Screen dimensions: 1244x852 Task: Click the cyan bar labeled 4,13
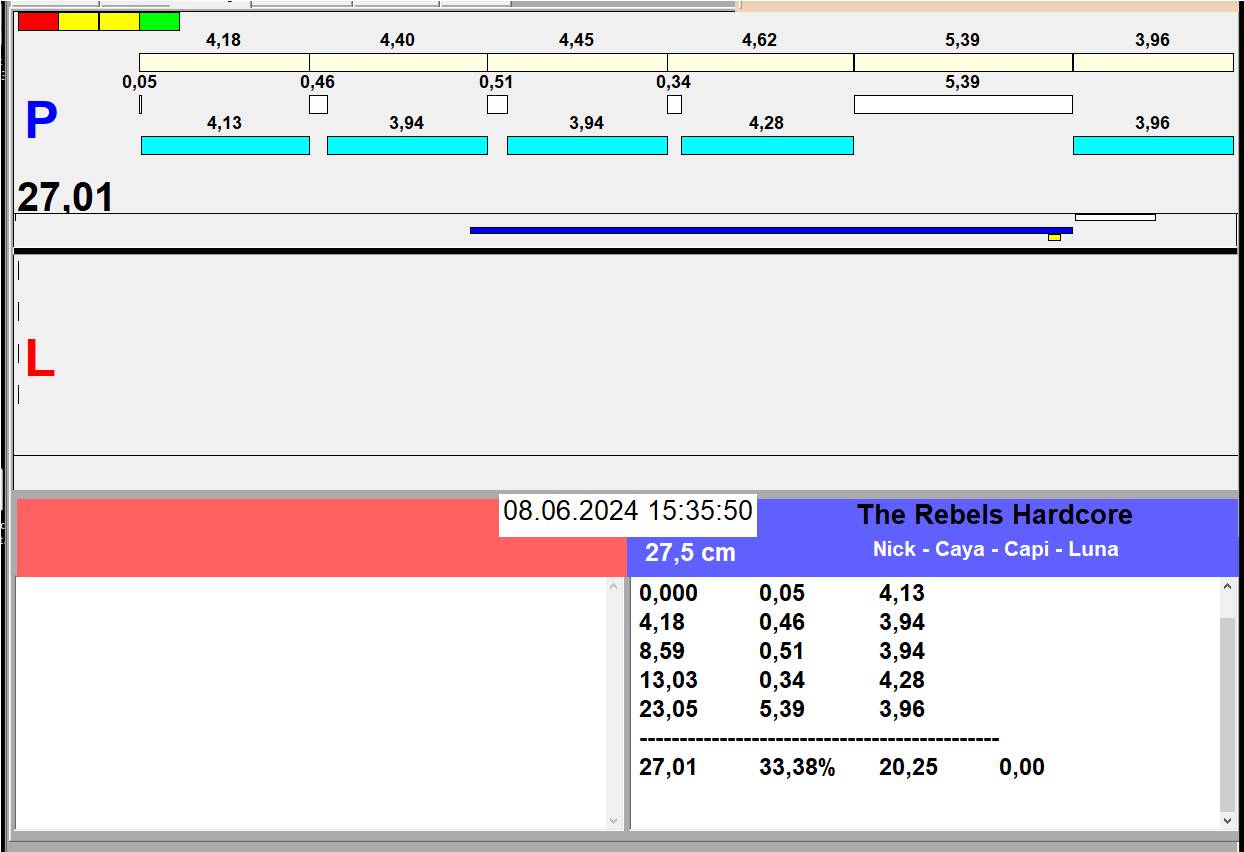pos(225,145)
